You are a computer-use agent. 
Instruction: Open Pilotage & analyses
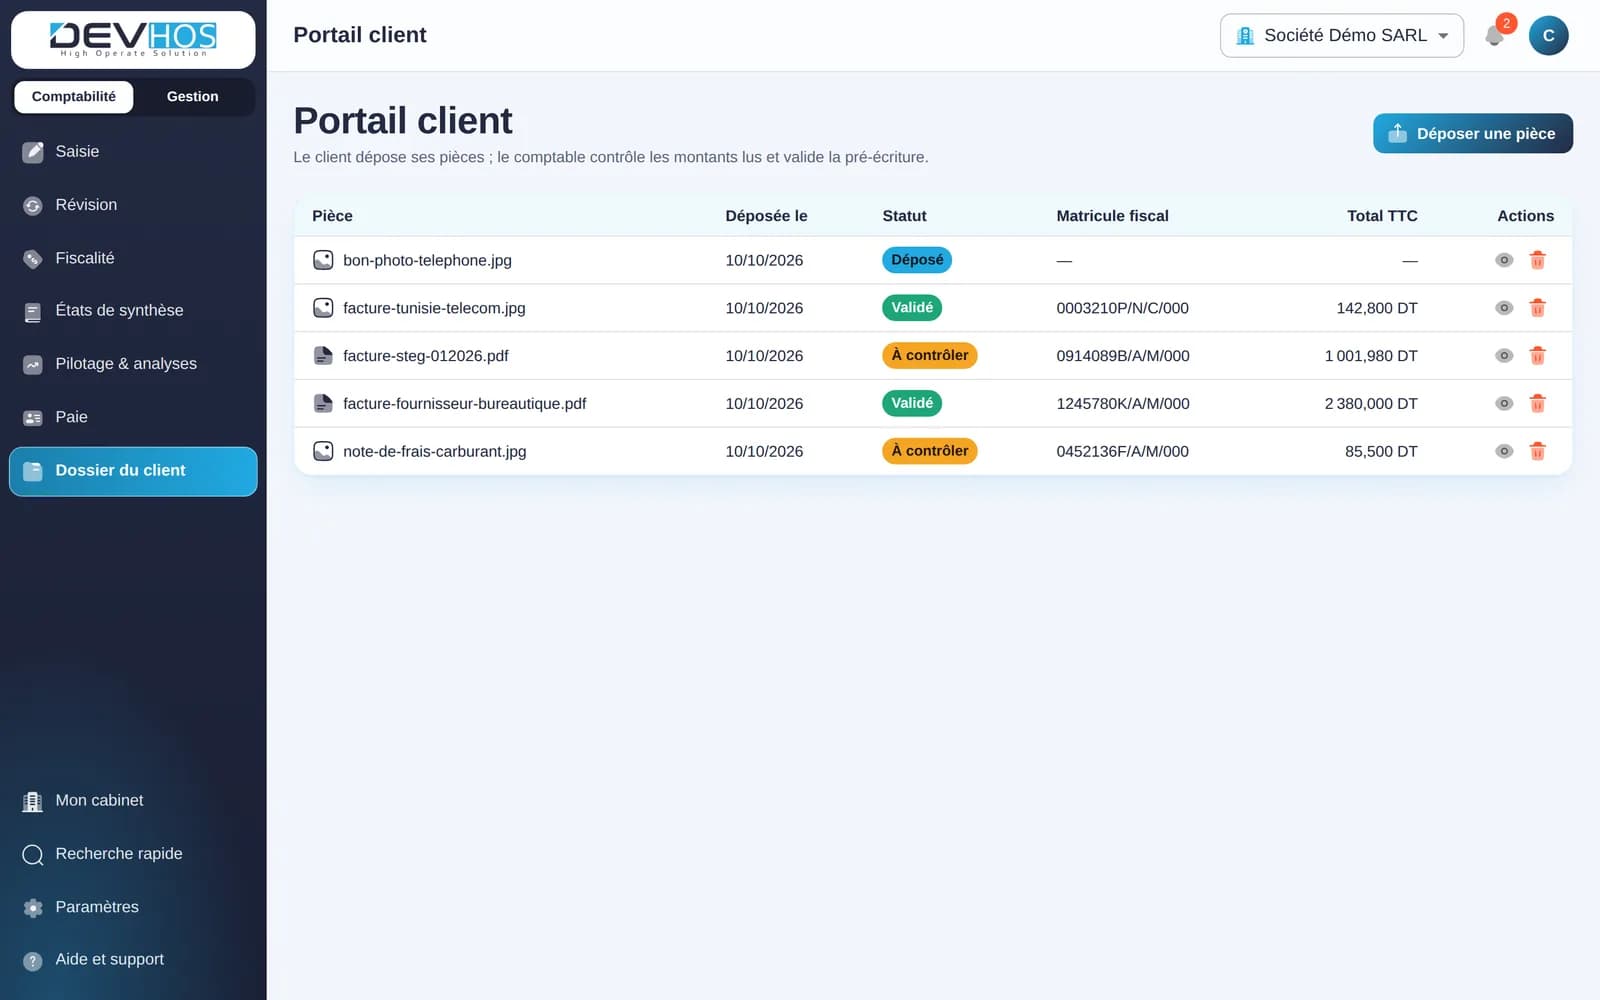pyautogui.click(x=133, y=364)
